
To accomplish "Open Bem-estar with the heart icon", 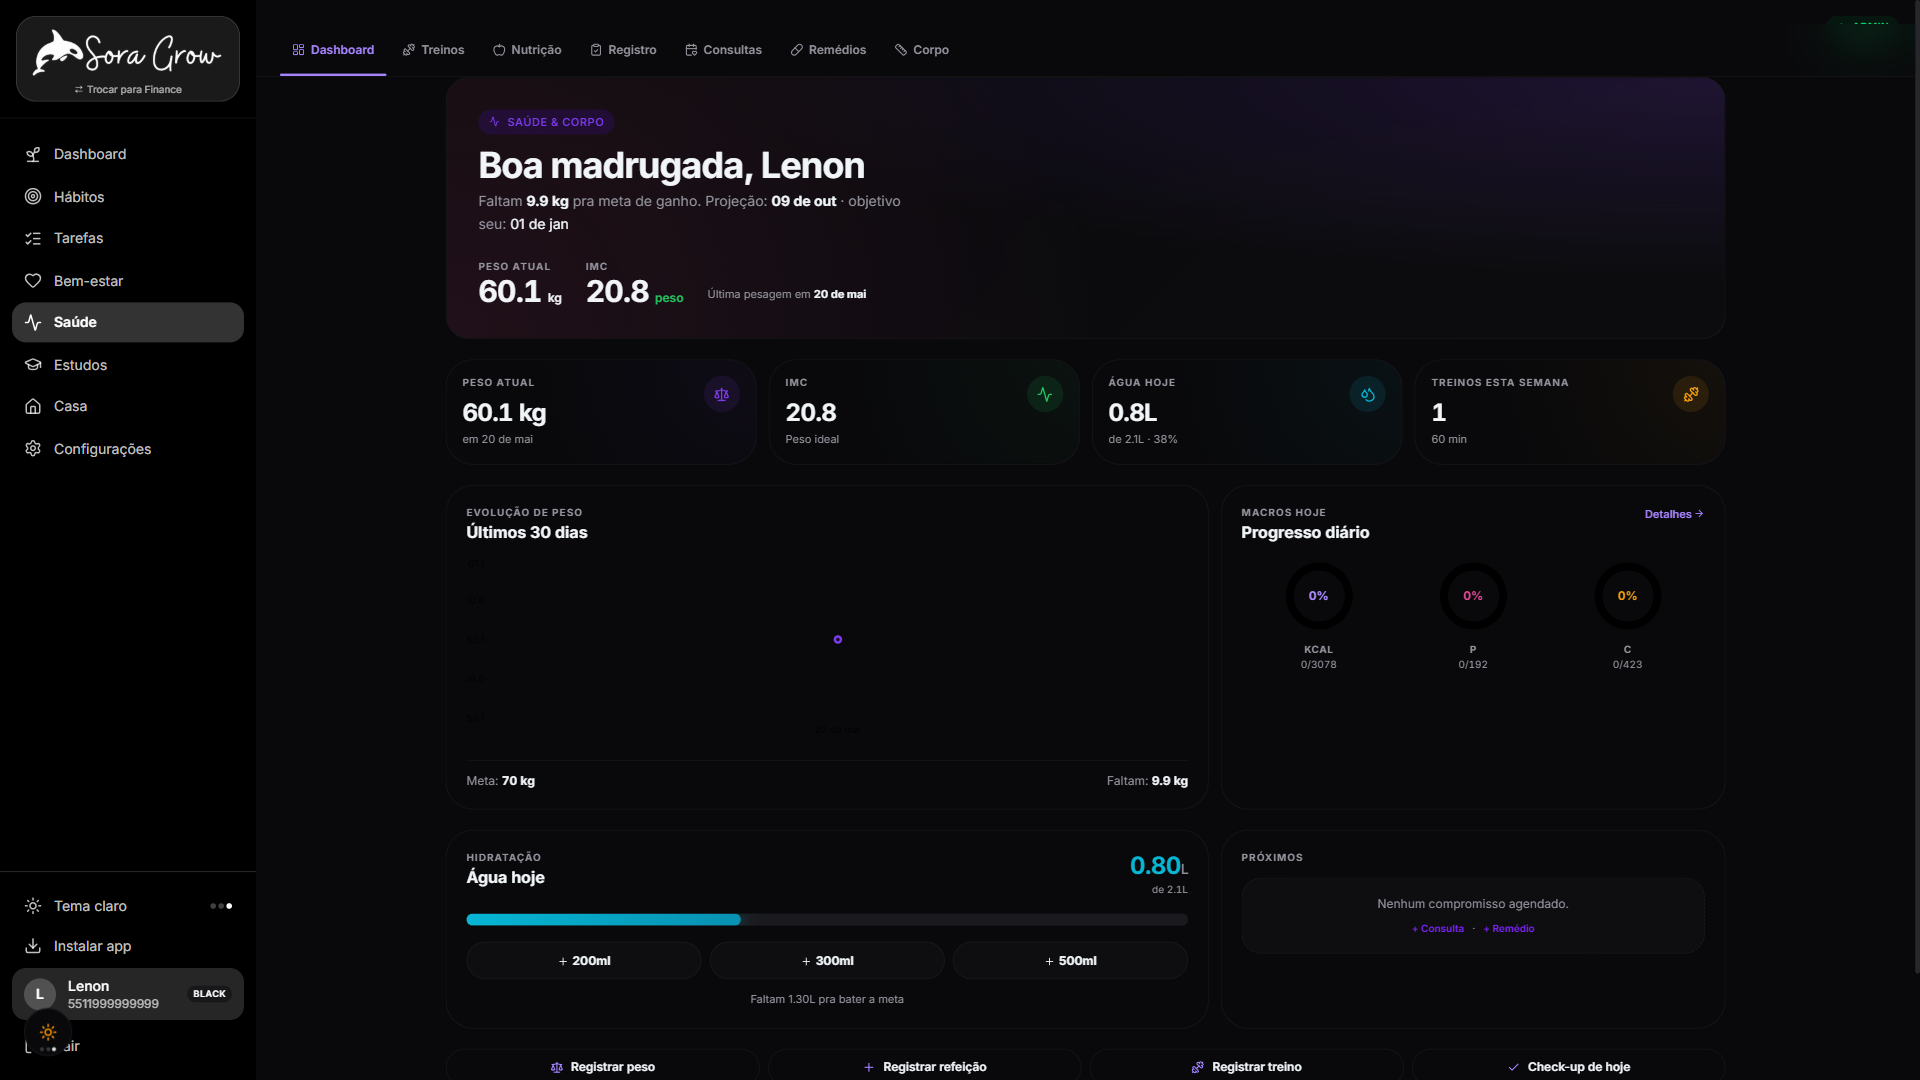I will [x=33, y=281].
